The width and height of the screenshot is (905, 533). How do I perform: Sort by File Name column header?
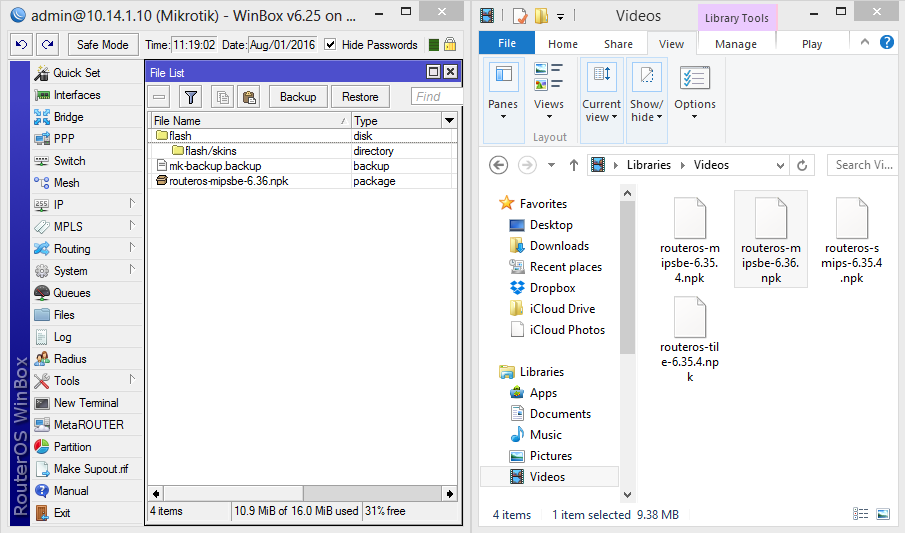[249, 121]
